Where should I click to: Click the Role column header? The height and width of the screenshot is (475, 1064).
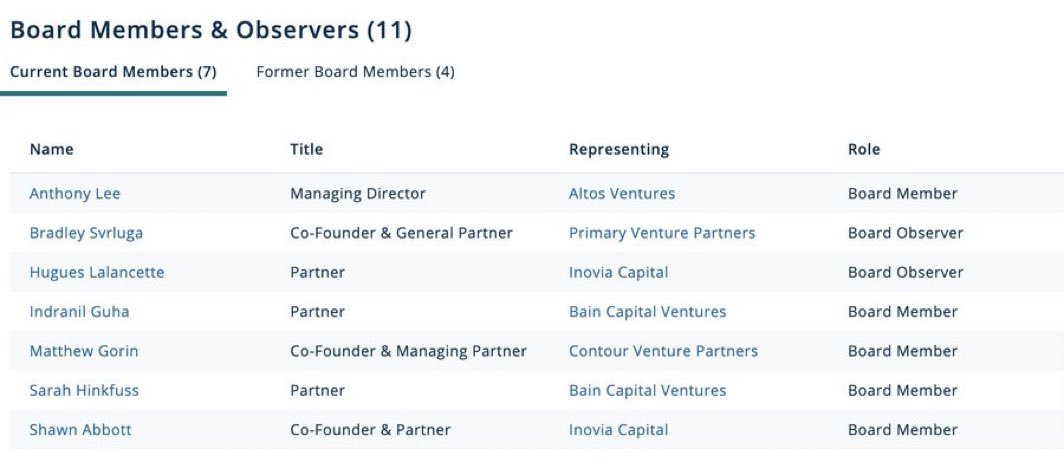pyautogui.click(x=864, y=150)
